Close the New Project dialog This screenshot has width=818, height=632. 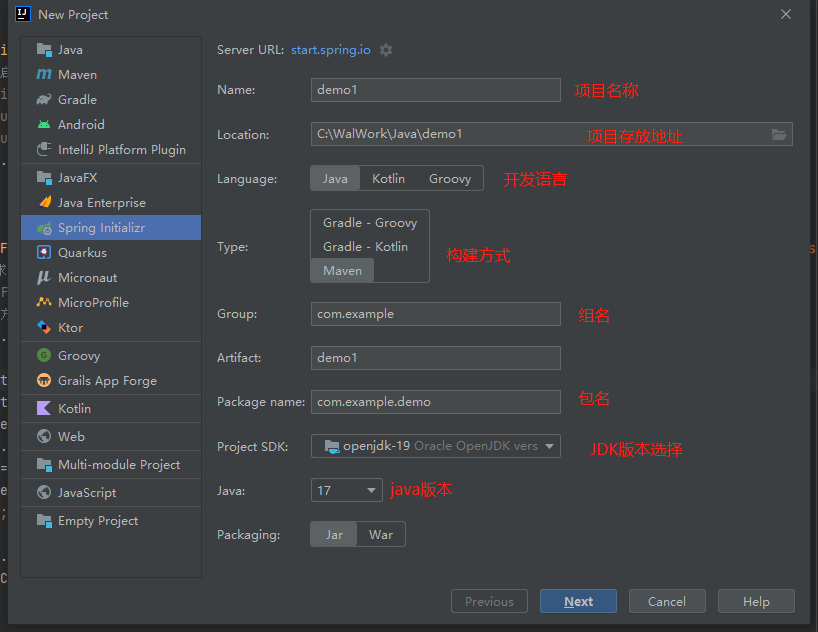point(786,14)
